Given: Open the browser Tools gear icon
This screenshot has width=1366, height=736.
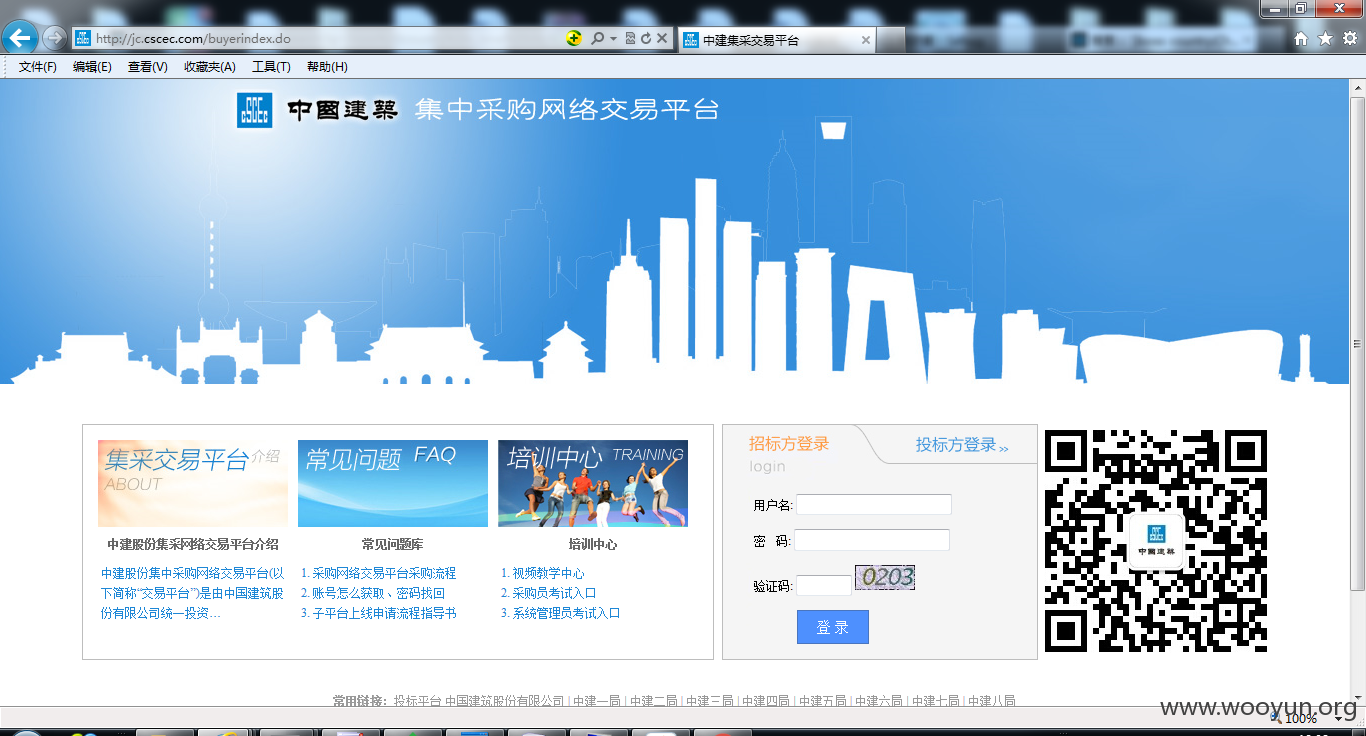Looking at the screenshot, I should 1350,39.
